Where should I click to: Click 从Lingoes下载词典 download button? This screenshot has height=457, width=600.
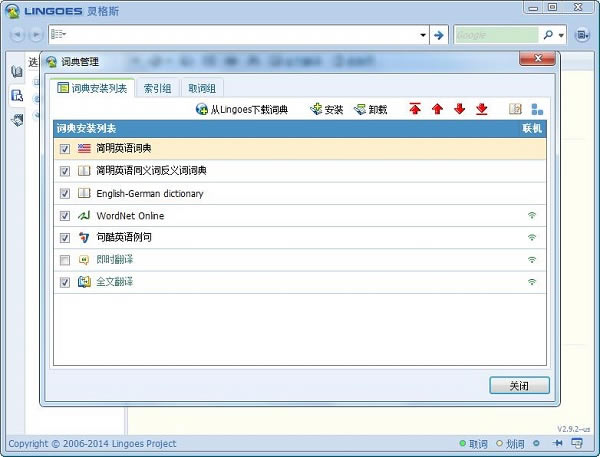[x=242, y=110]
